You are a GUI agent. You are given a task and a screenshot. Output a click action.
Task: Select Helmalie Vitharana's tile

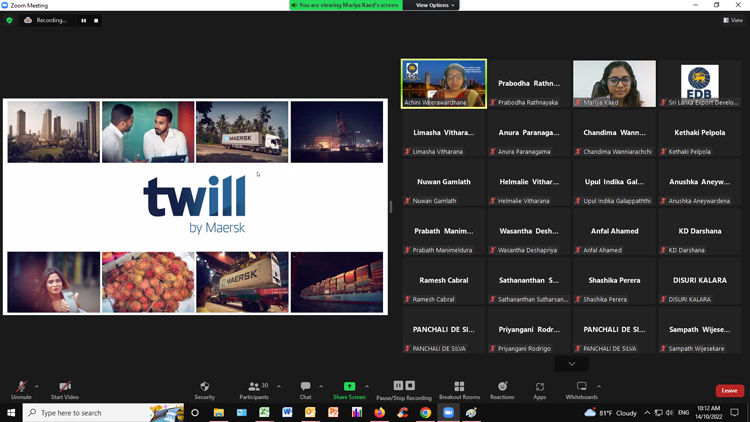(529, 182)
